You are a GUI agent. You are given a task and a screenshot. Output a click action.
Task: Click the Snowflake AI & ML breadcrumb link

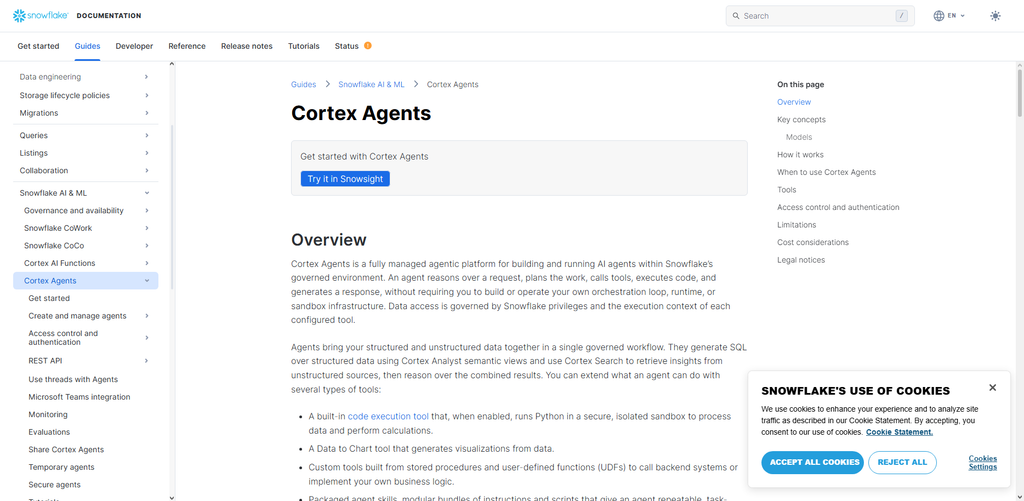(x=371, y=84)
